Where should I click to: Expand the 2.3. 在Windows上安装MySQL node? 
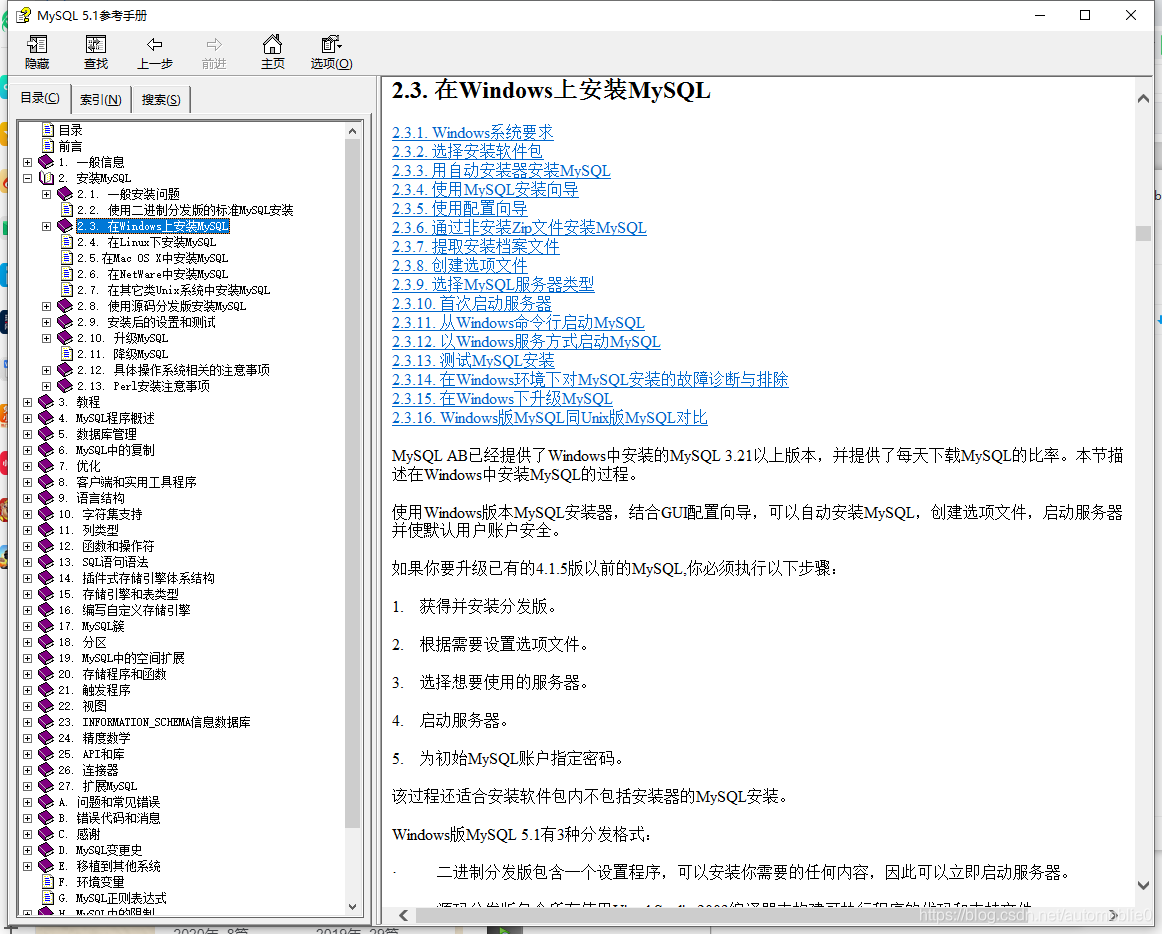(x=46, y=226)
